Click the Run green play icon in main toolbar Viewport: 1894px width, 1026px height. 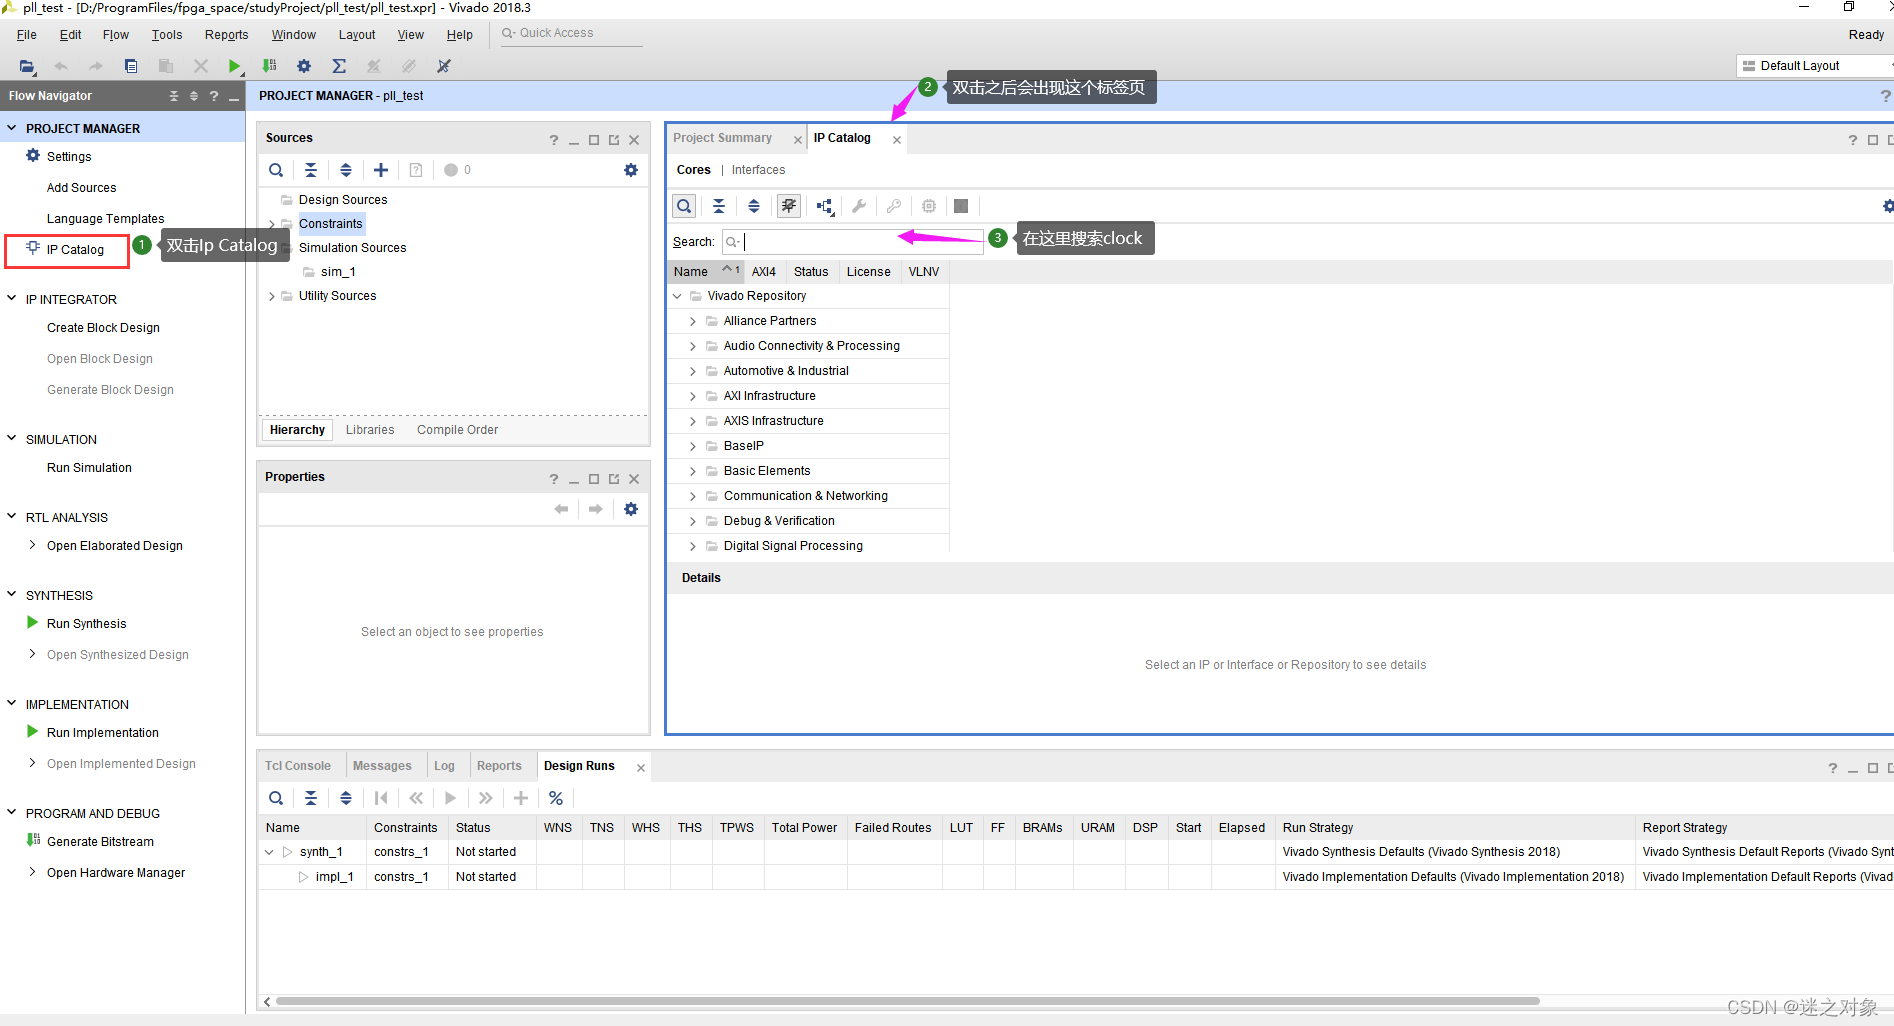tap(234, 66)
